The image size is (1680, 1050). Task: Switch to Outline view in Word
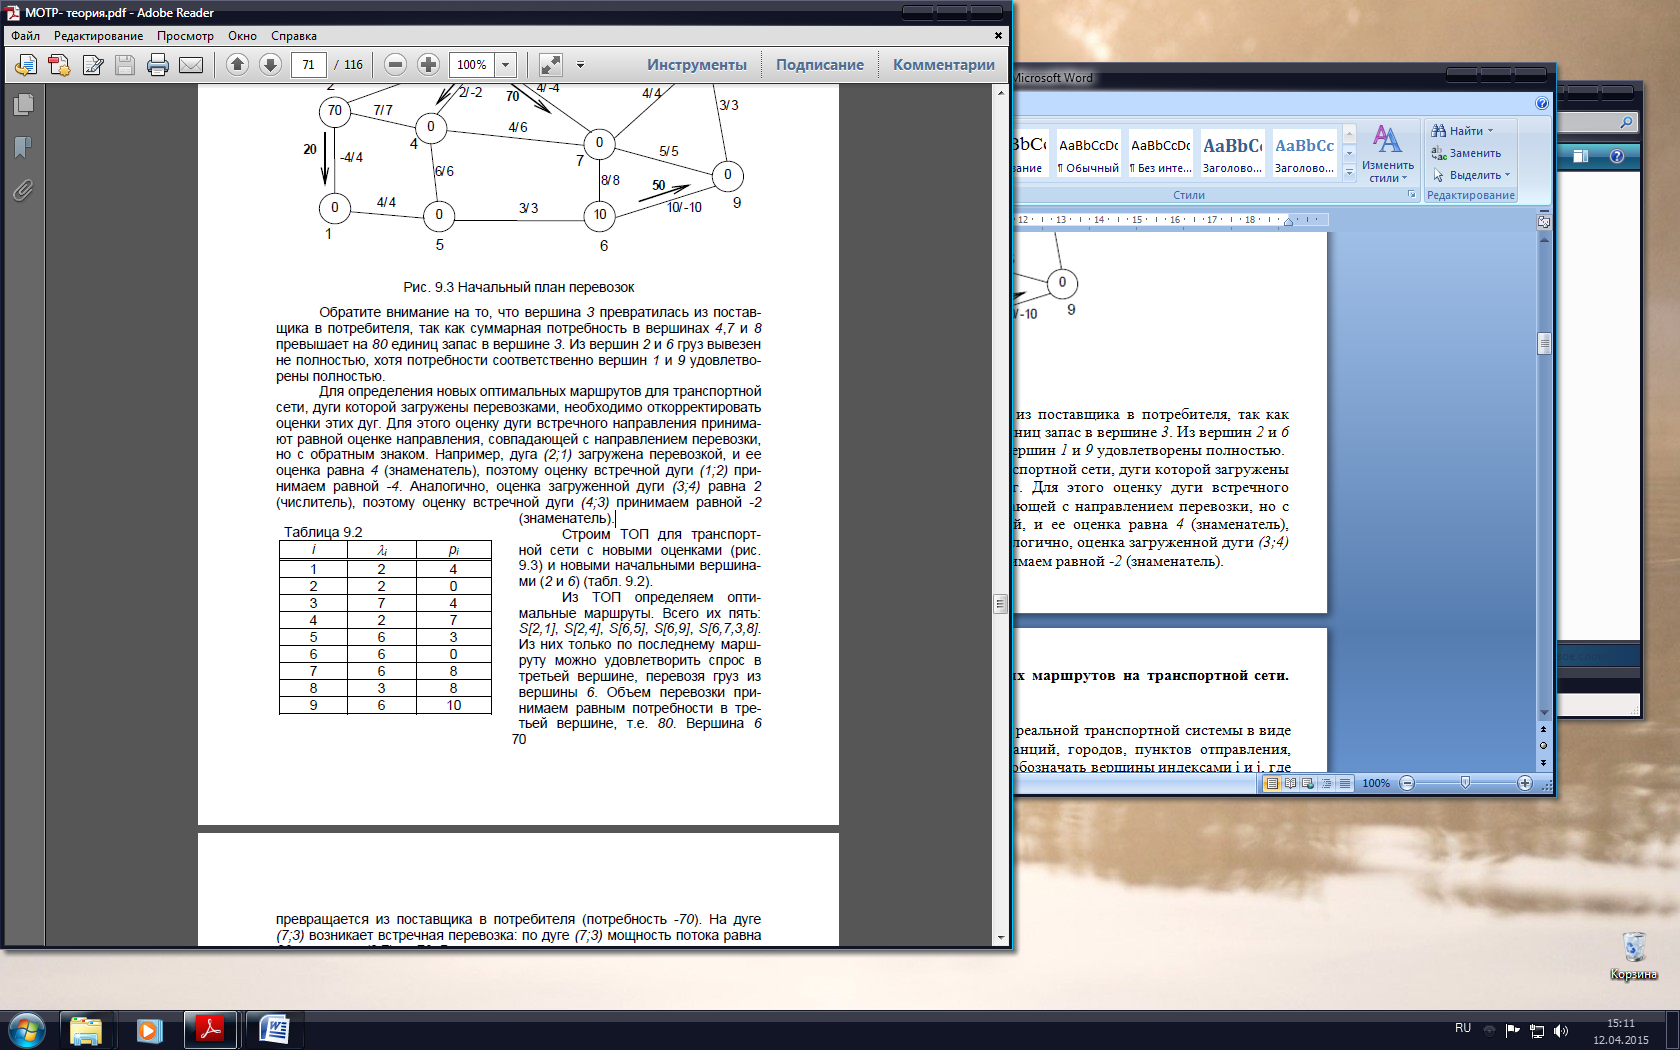click(1326, 783)
